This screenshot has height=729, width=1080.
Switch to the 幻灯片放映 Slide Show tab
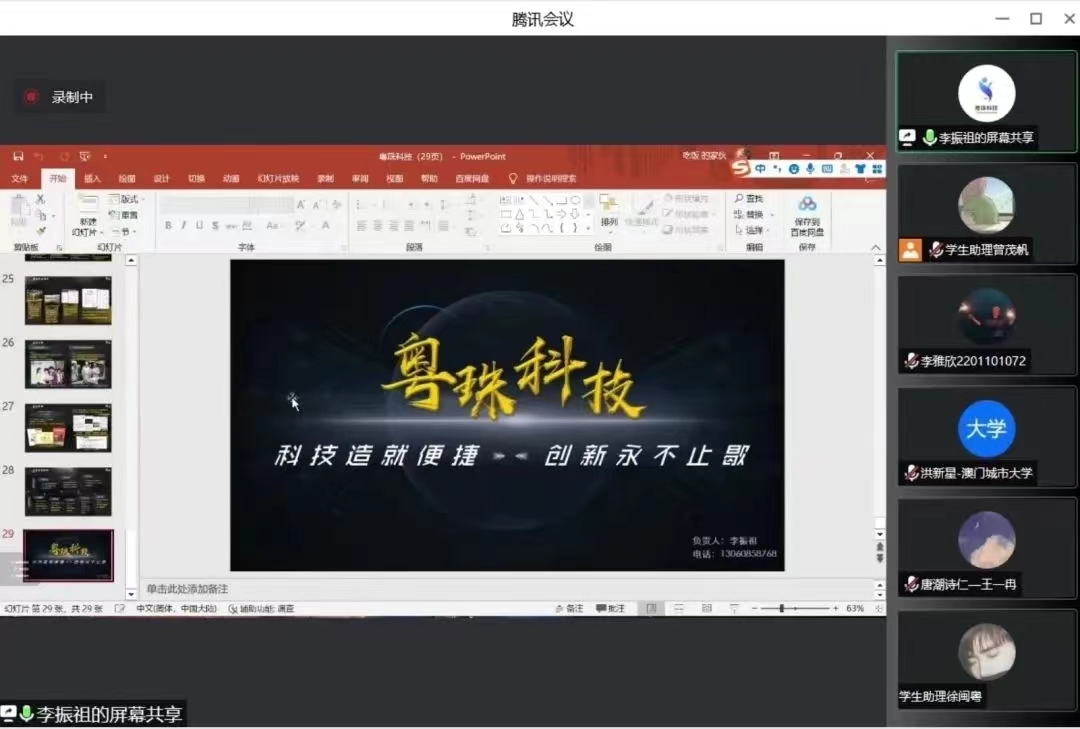[278, 178]
